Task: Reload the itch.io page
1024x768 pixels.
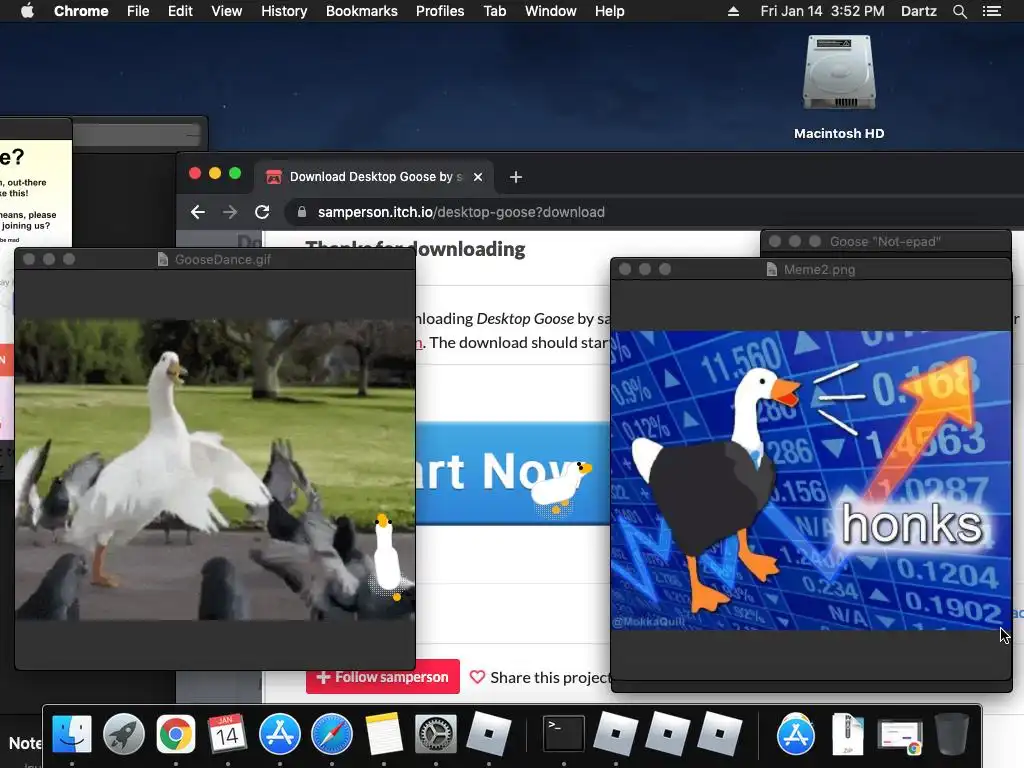Action: [x=262, y=212]
